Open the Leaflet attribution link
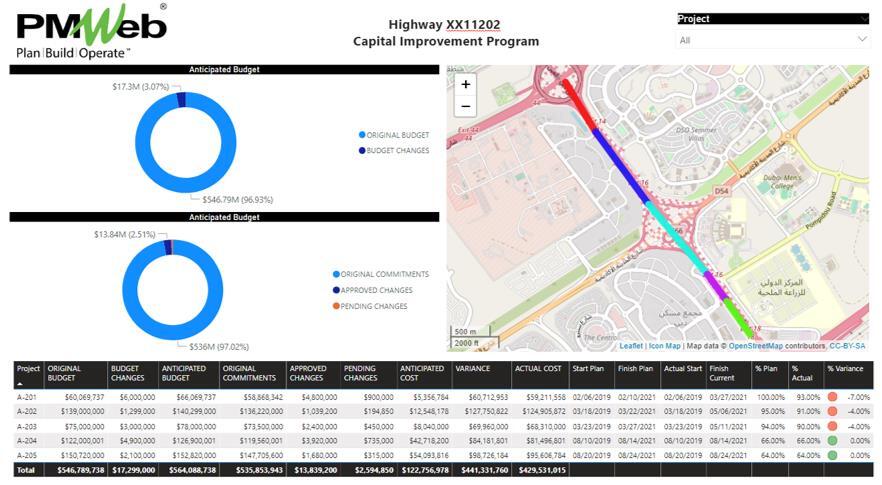This screenshot has height=485, width=882. (631, 346)
